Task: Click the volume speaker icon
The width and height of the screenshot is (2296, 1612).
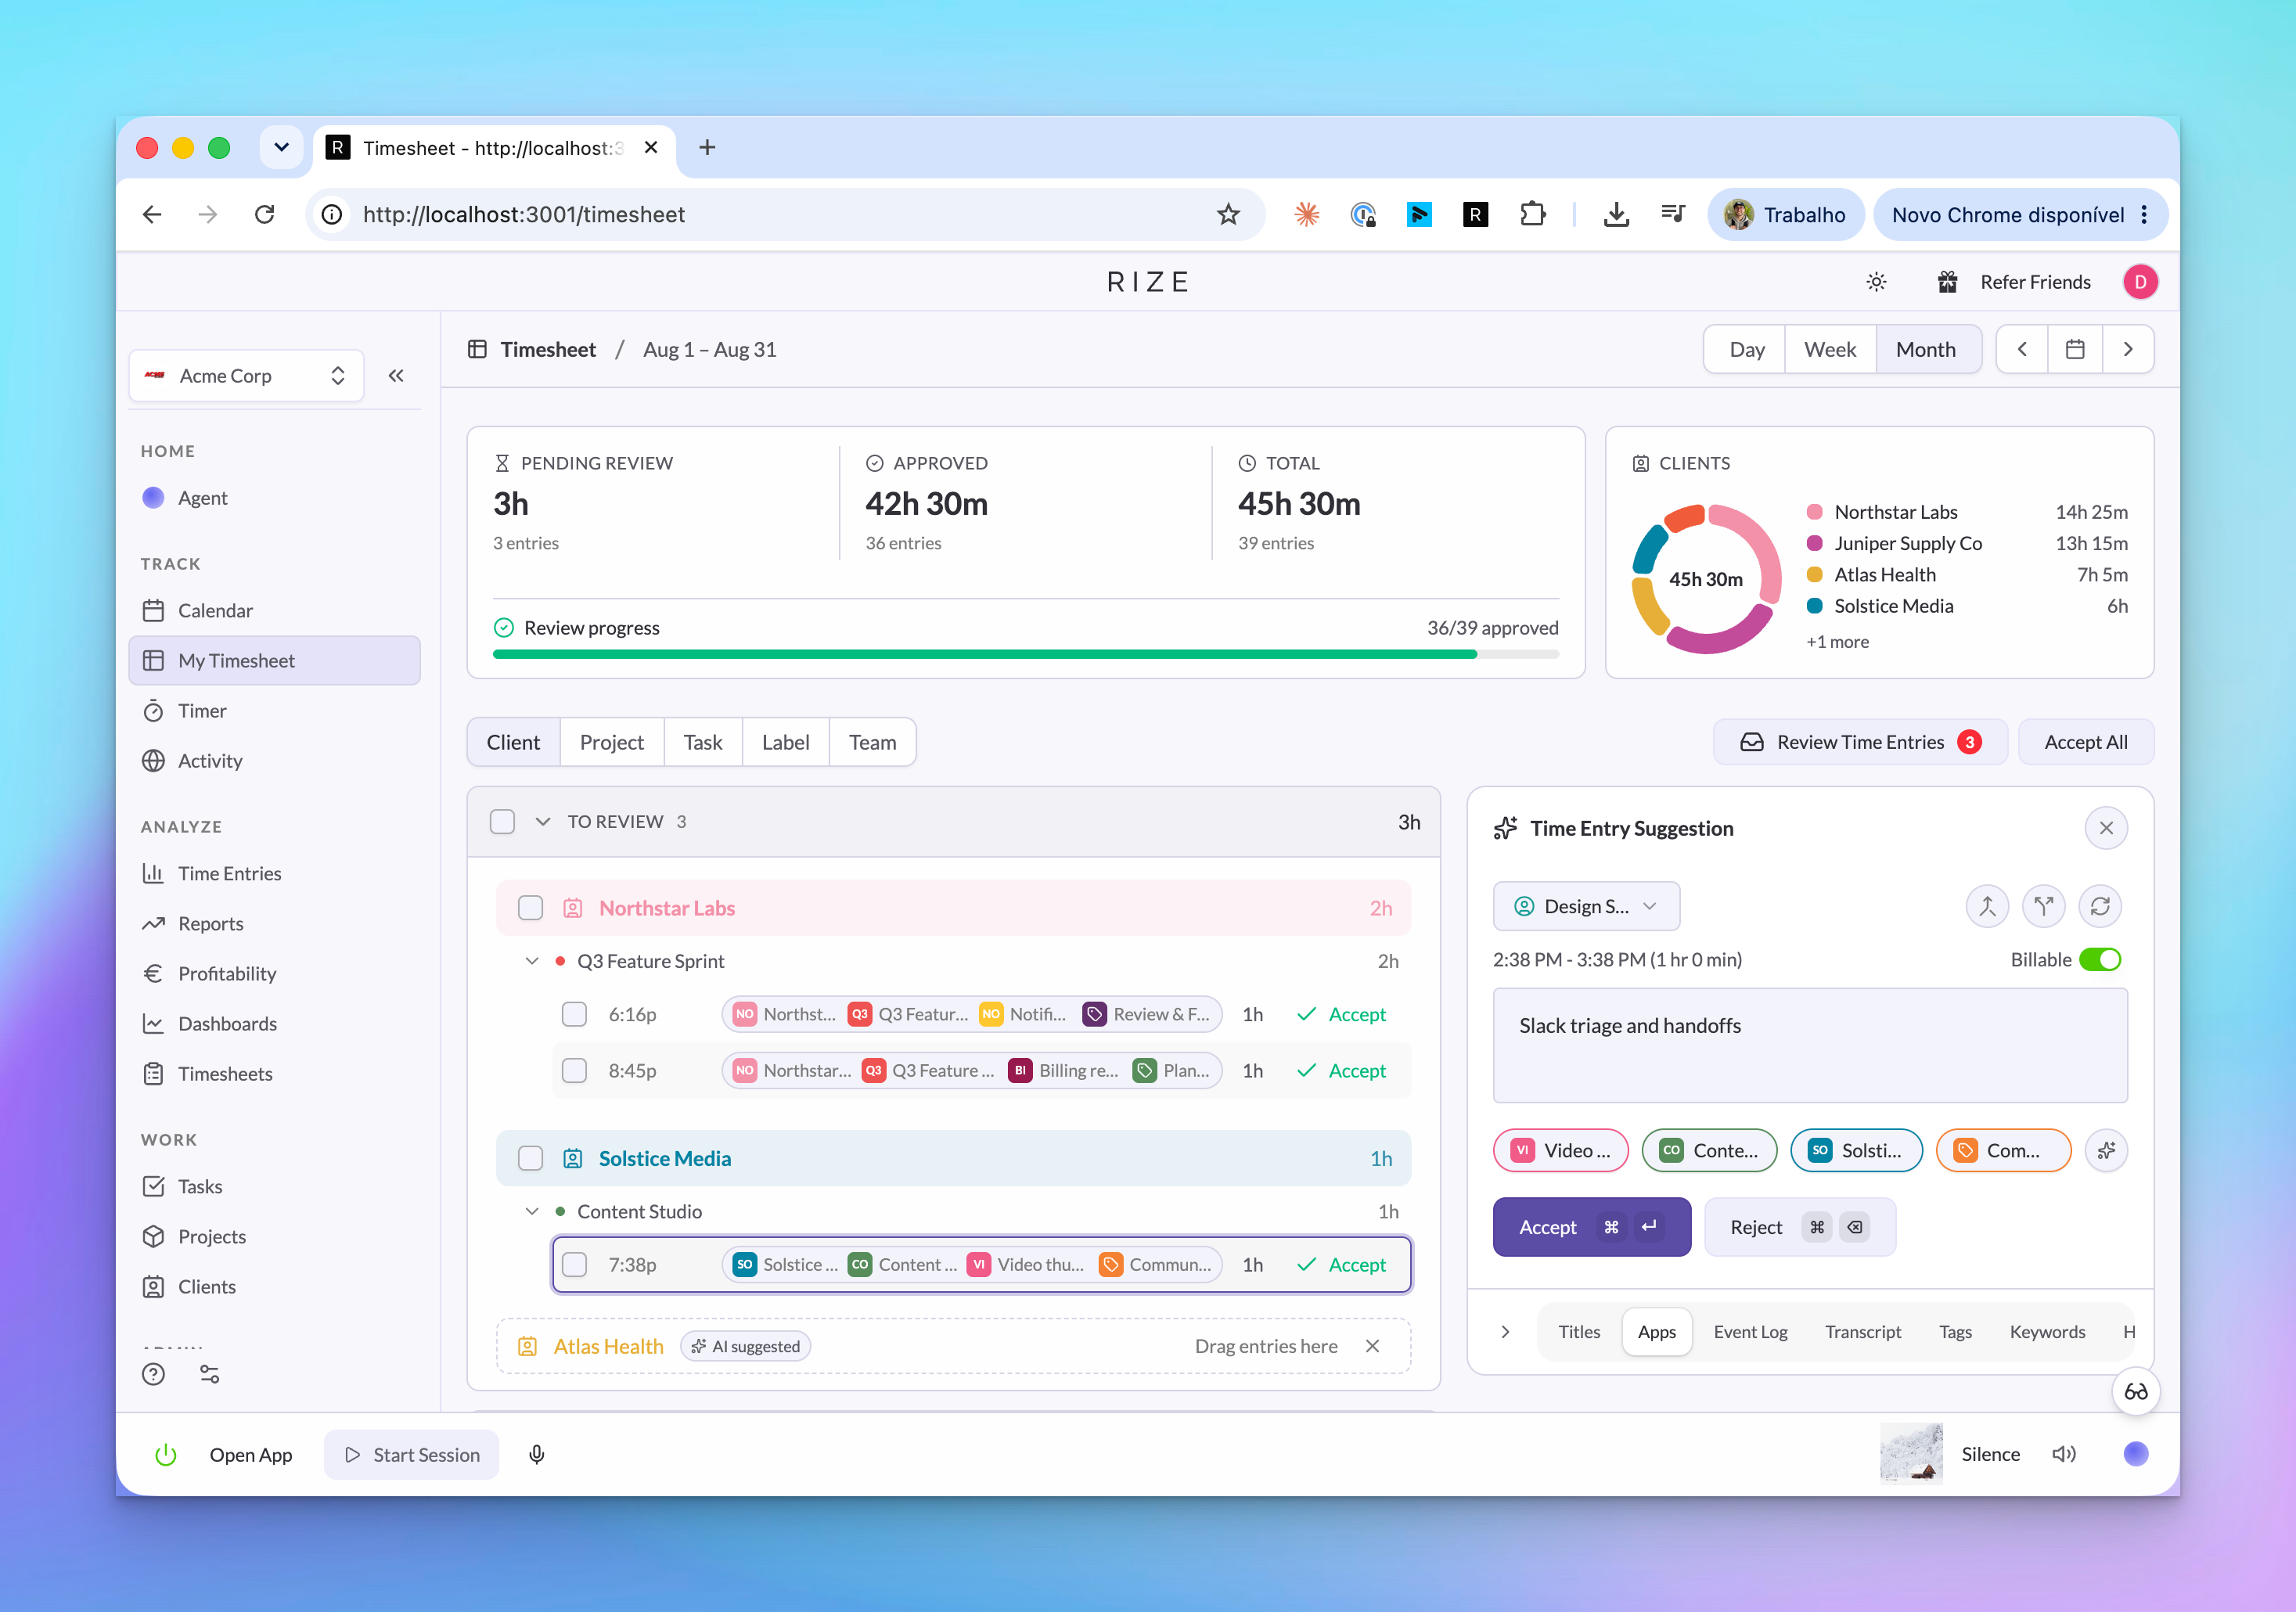Action: pos(2064,1454)
